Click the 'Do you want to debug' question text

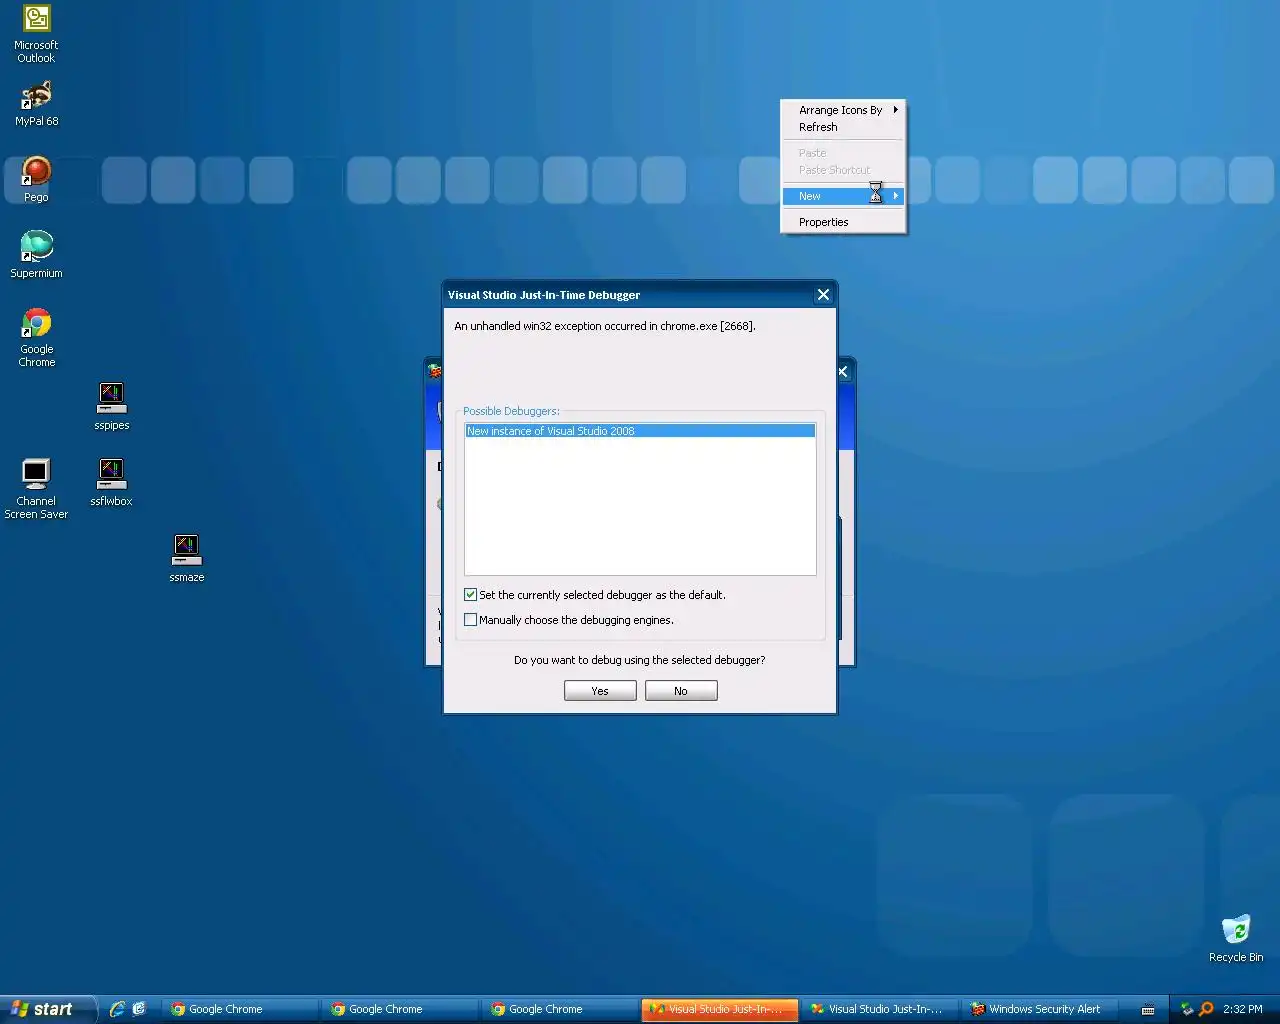click(640, 660)
